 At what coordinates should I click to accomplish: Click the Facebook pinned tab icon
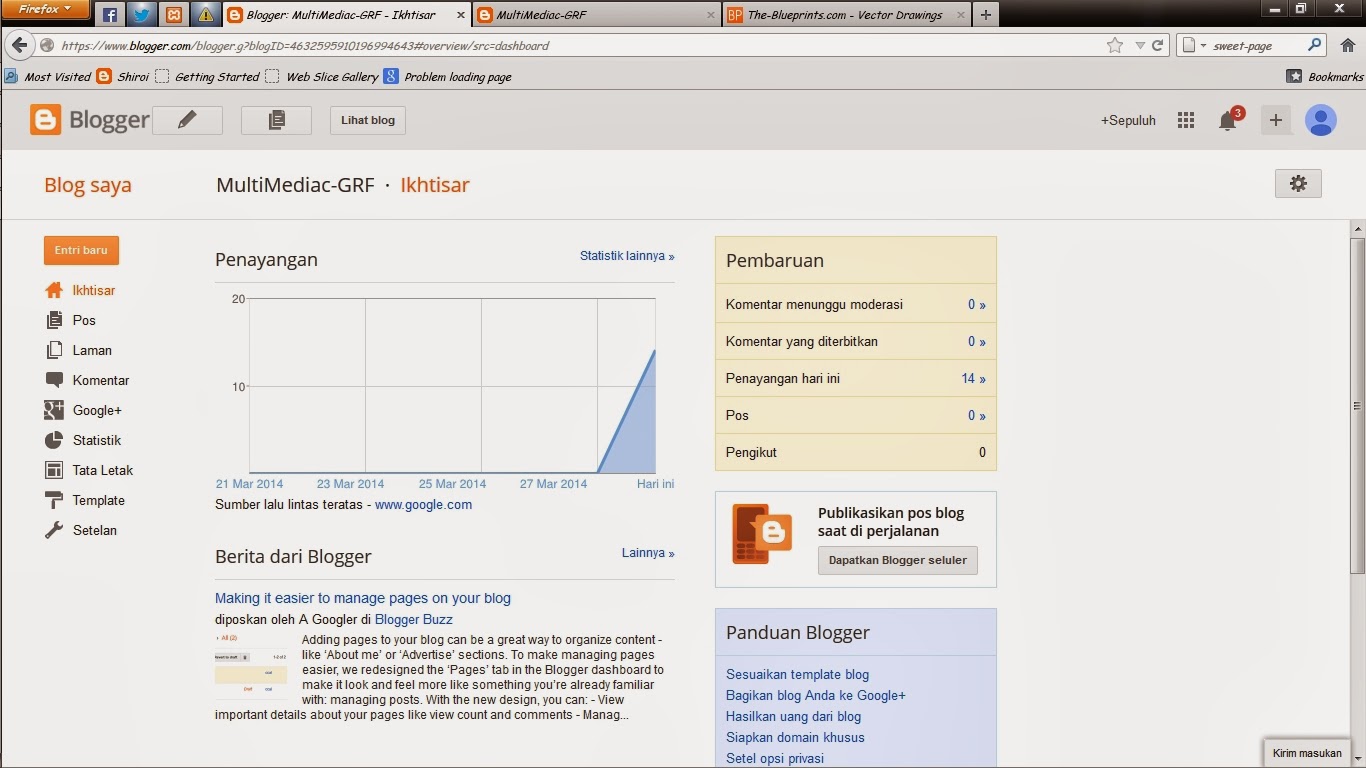pos(110,15)
